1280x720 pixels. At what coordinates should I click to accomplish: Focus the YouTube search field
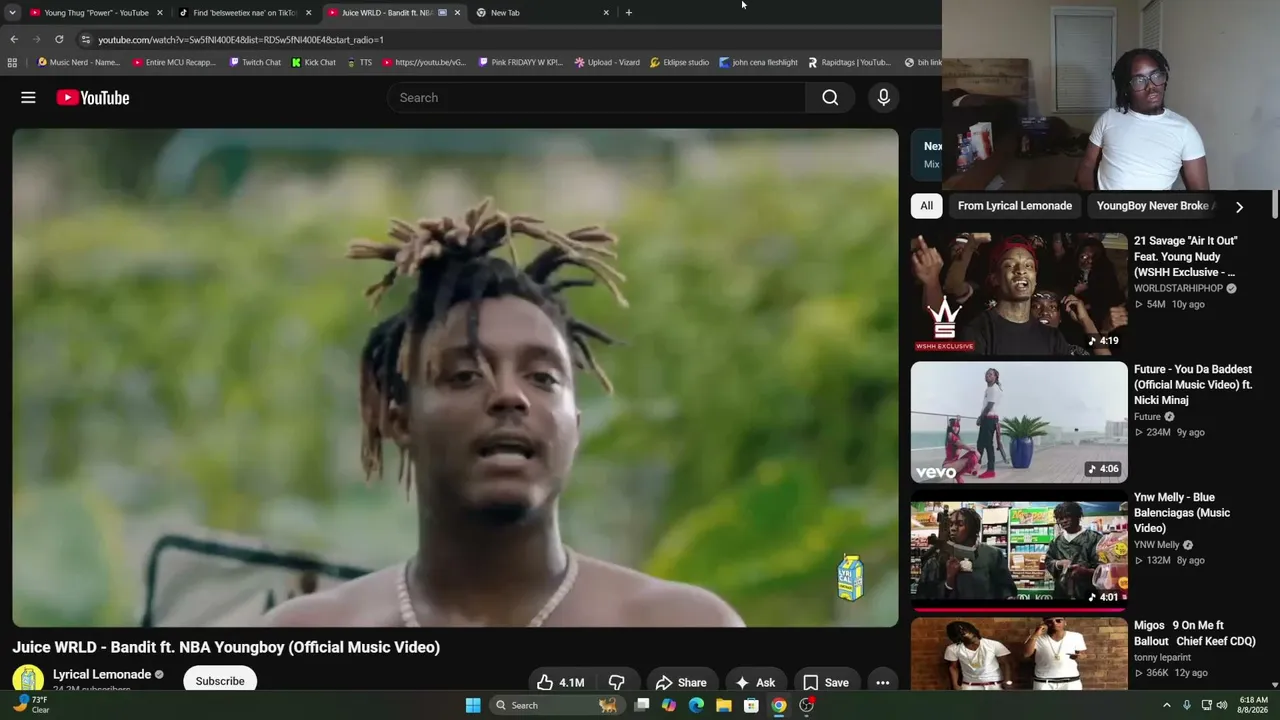[x=596, y=97]
